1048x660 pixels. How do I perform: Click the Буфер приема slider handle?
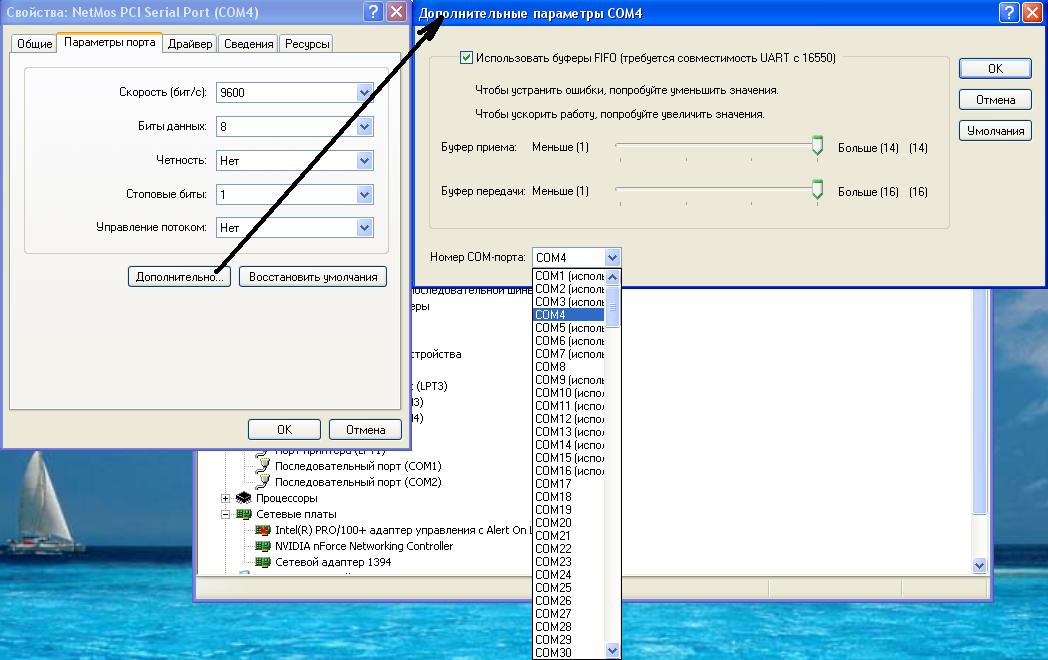(817, 145)
